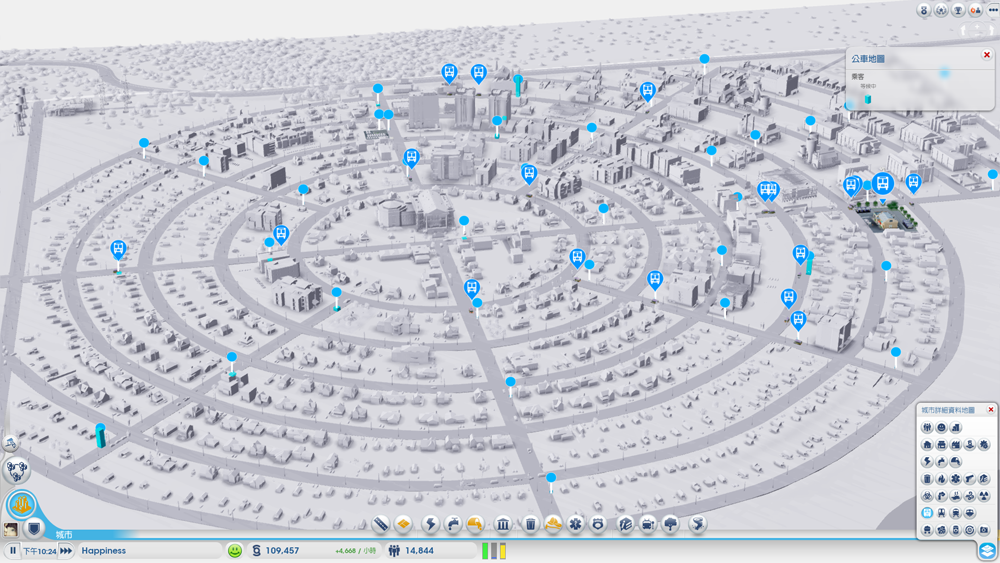Open the population 14,844 panel

[x=431, y=550]
